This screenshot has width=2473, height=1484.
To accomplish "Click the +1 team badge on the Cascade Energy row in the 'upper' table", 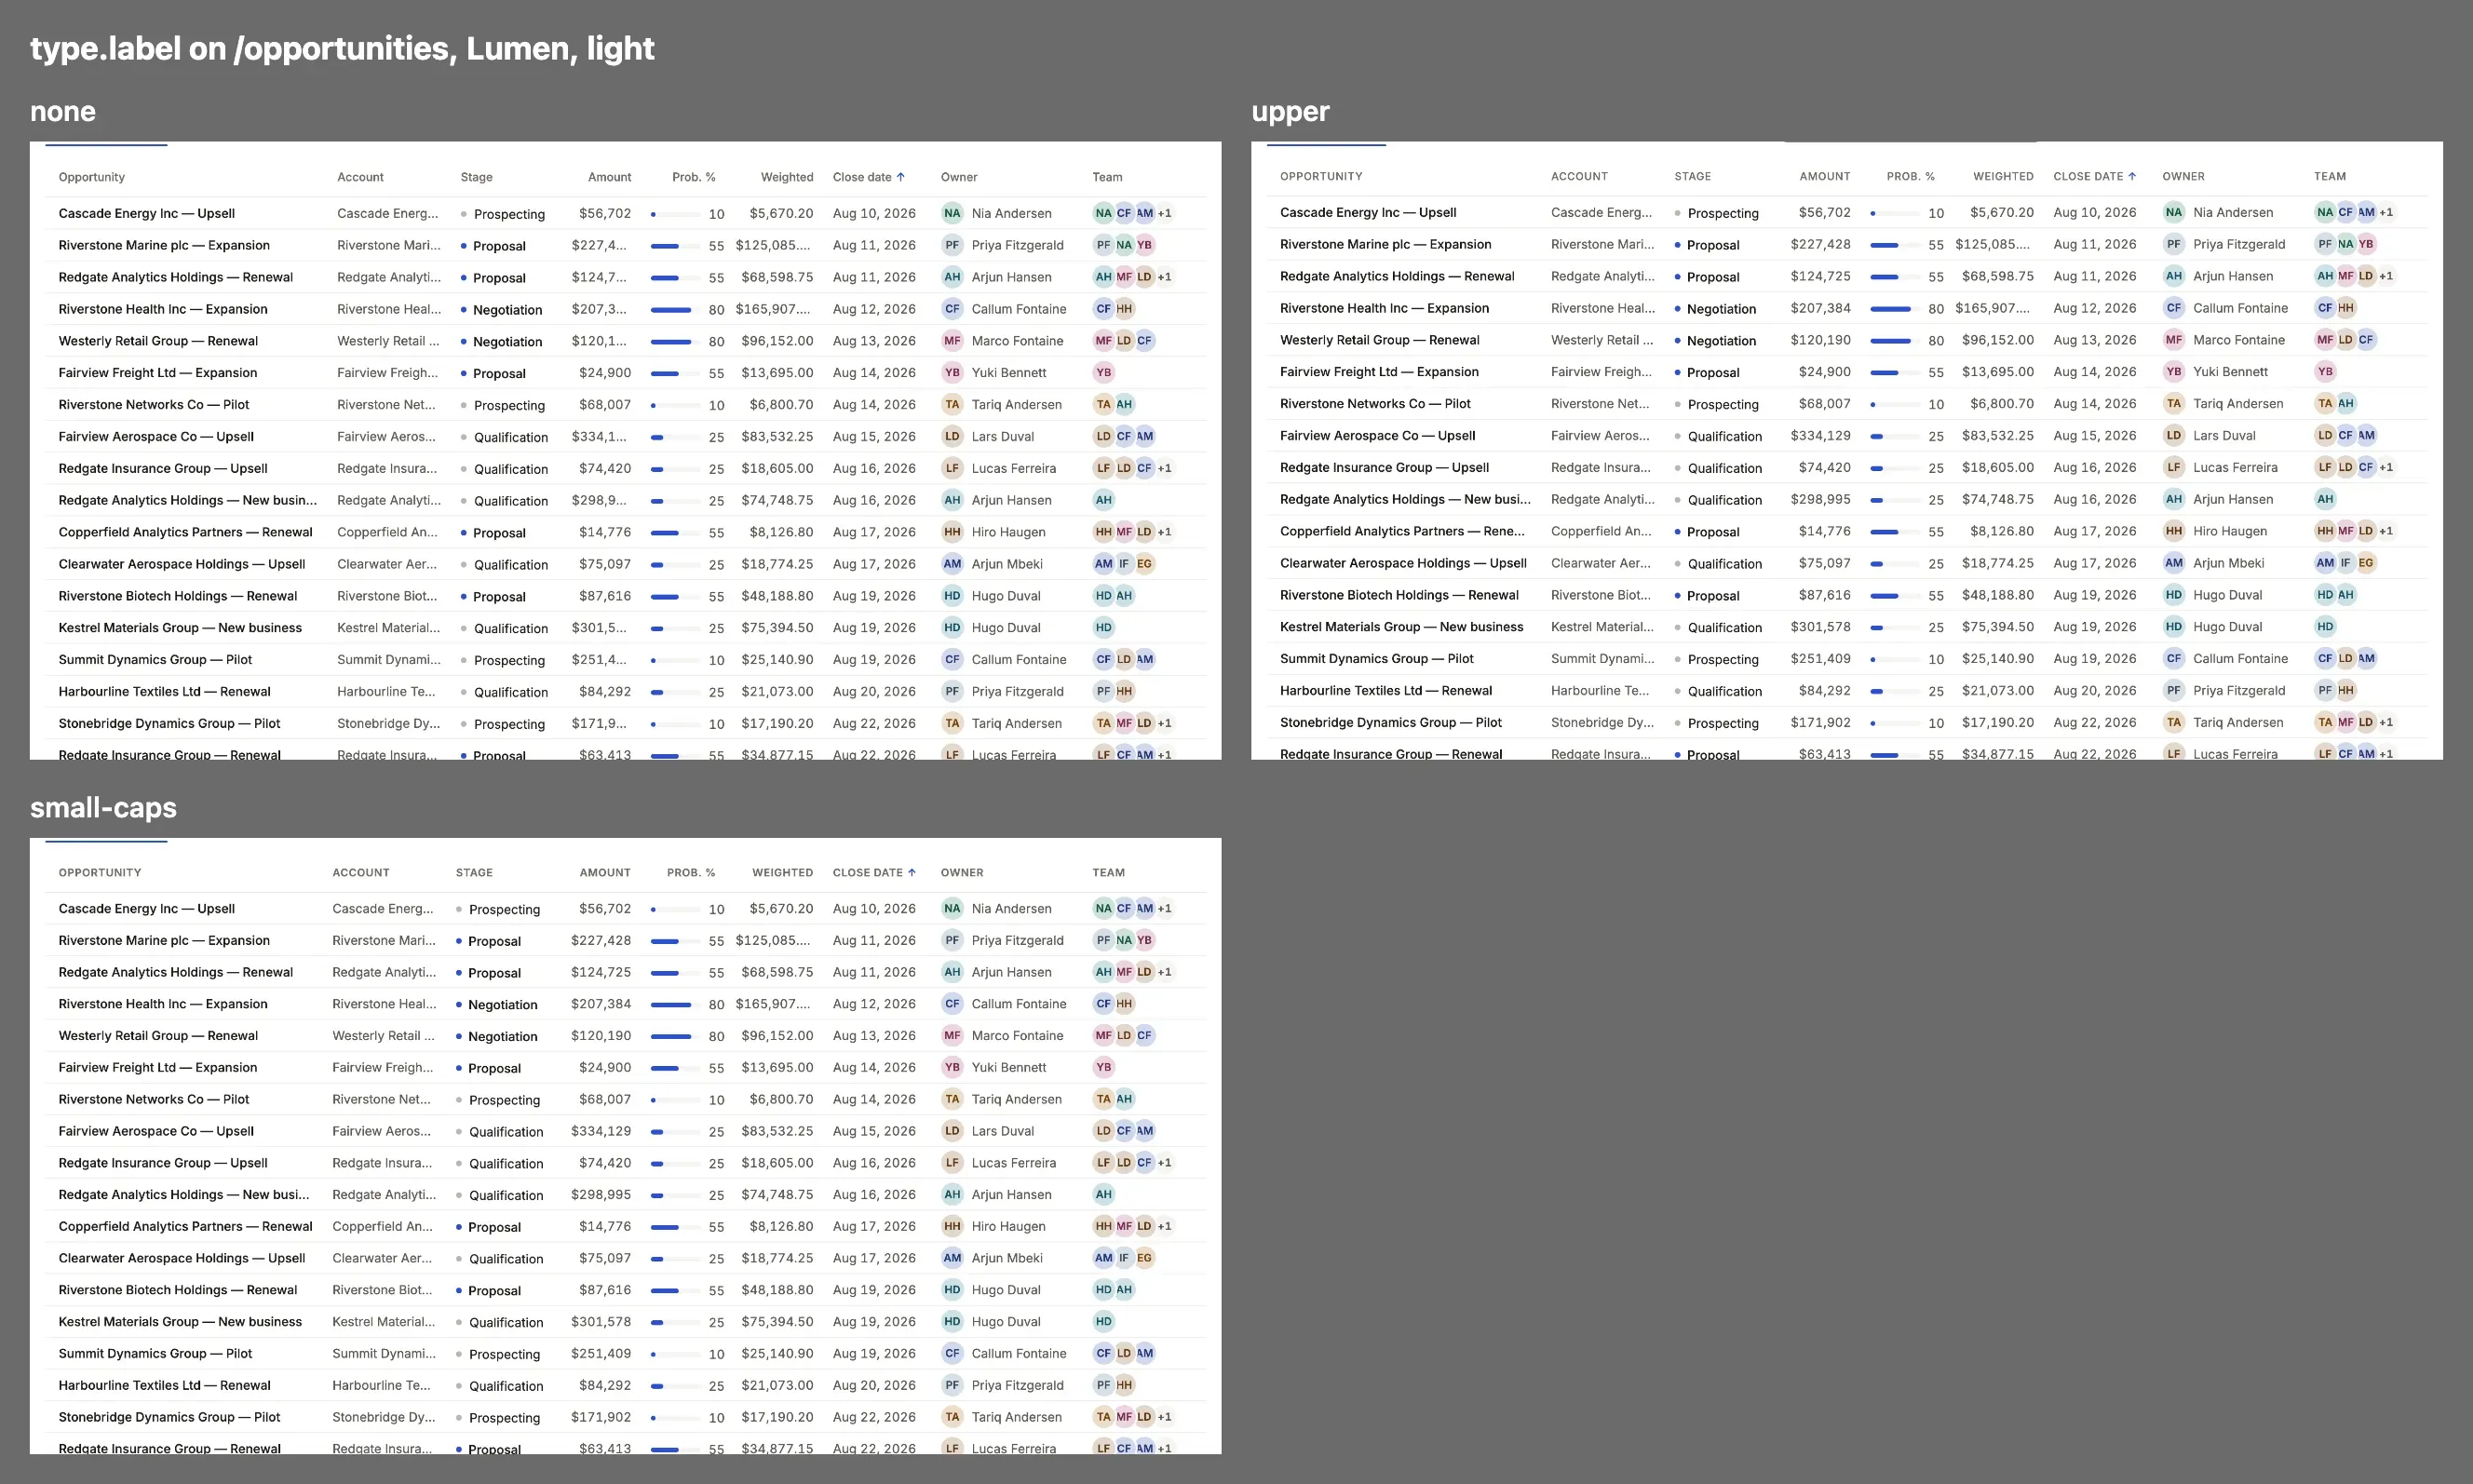I will [2386, 212].
